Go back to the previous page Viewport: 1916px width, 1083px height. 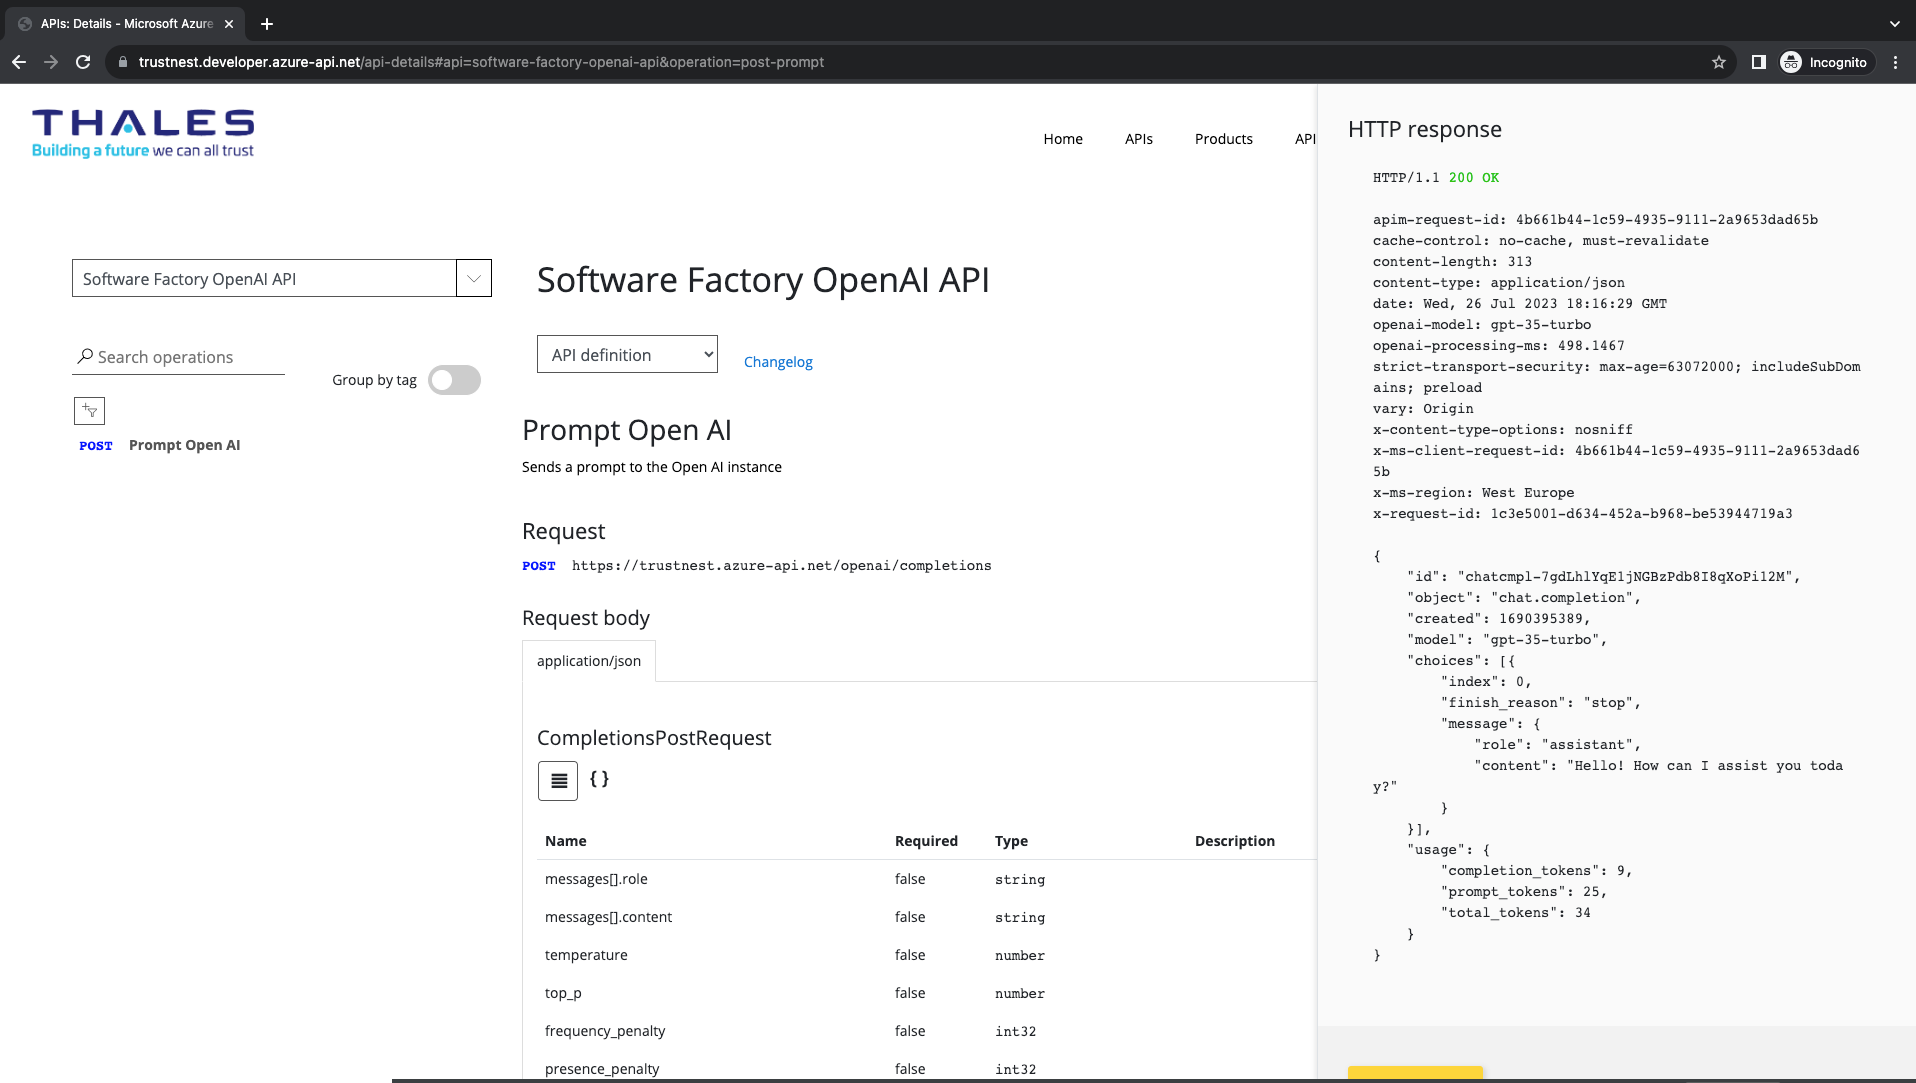coord(19,62)
